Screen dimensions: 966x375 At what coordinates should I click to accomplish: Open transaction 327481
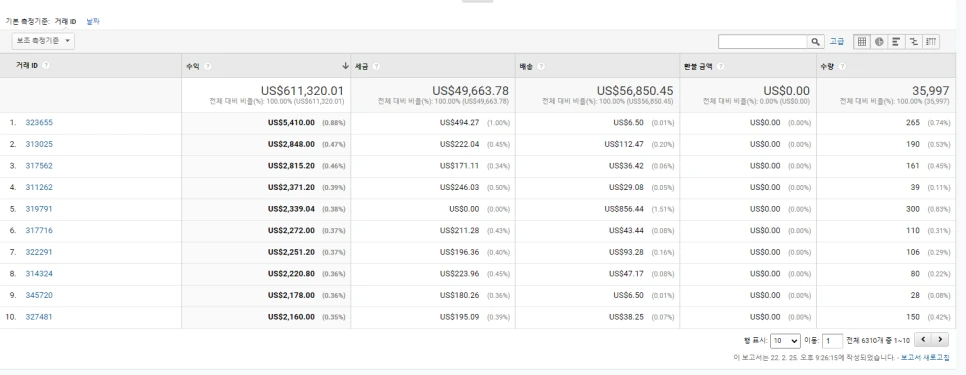coord(39,317)
